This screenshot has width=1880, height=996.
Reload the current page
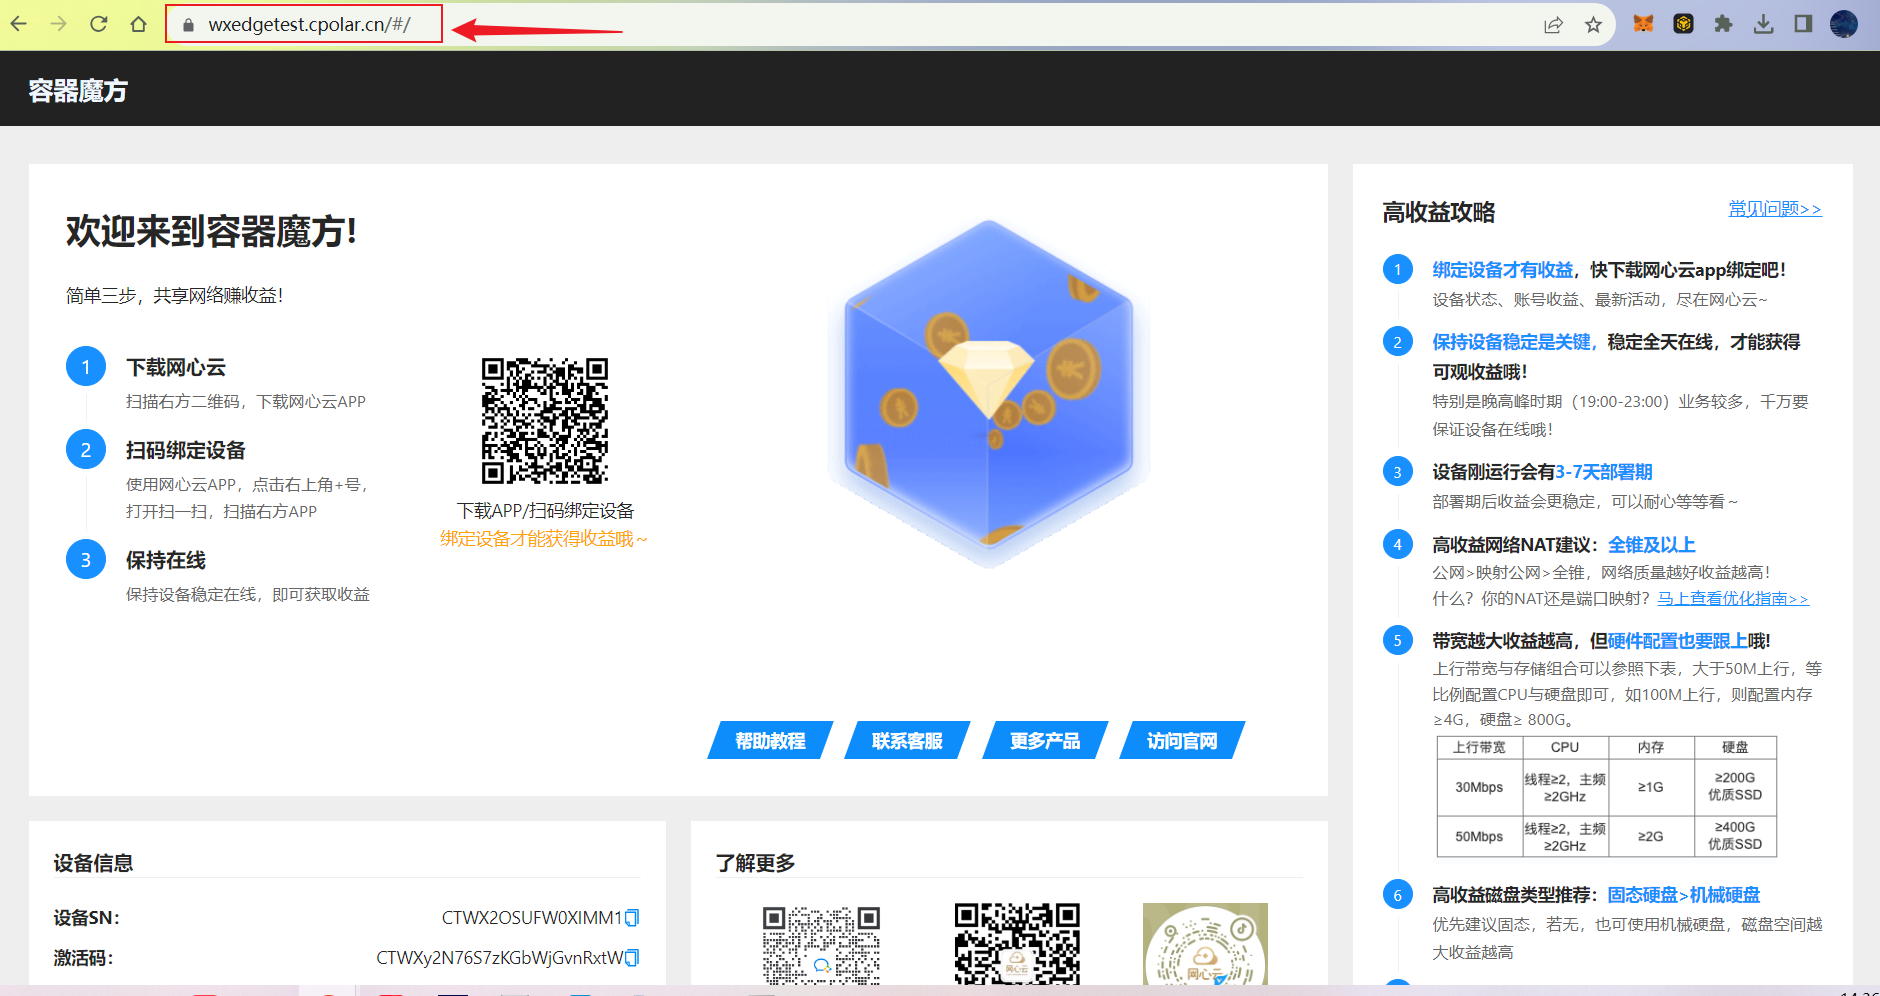coord(99,24)
